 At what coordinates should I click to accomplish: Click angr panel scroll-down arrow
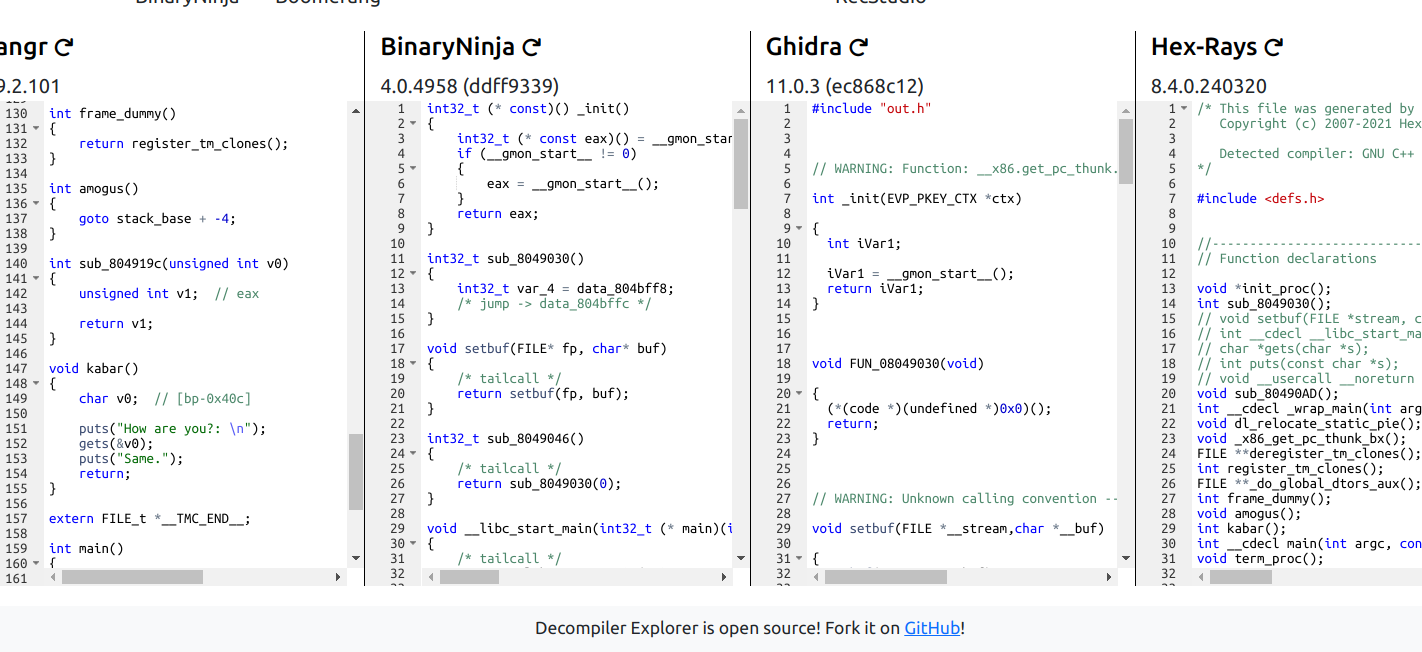pos(356,558)
